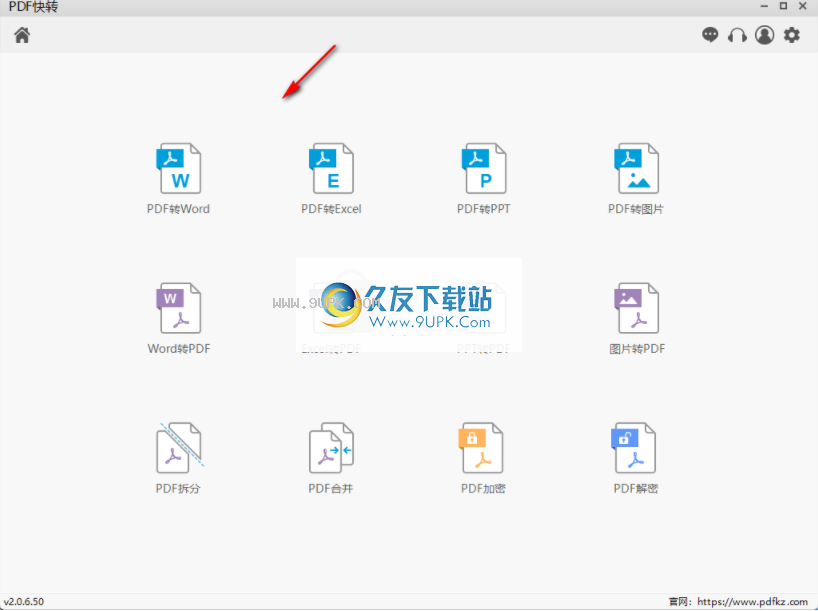
Task: Close the PDF快转 window
Action: point(803,6)
